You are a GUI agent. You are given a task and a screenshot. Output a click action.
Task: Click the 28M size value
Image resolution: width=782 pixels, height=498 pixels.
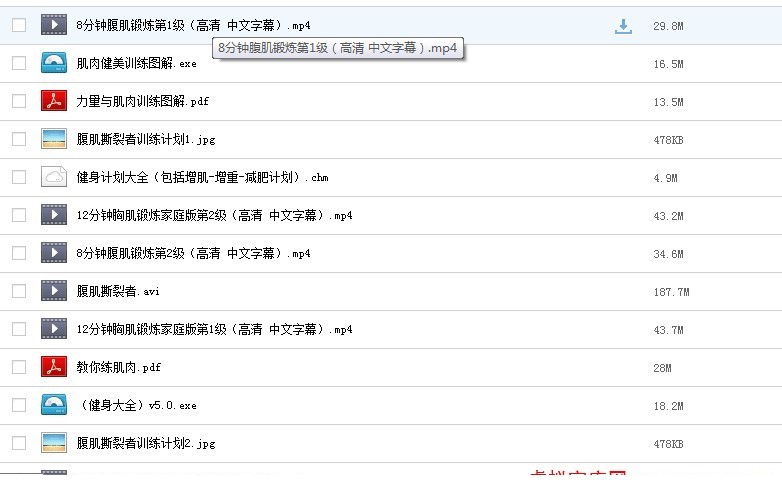coord(662,368)
